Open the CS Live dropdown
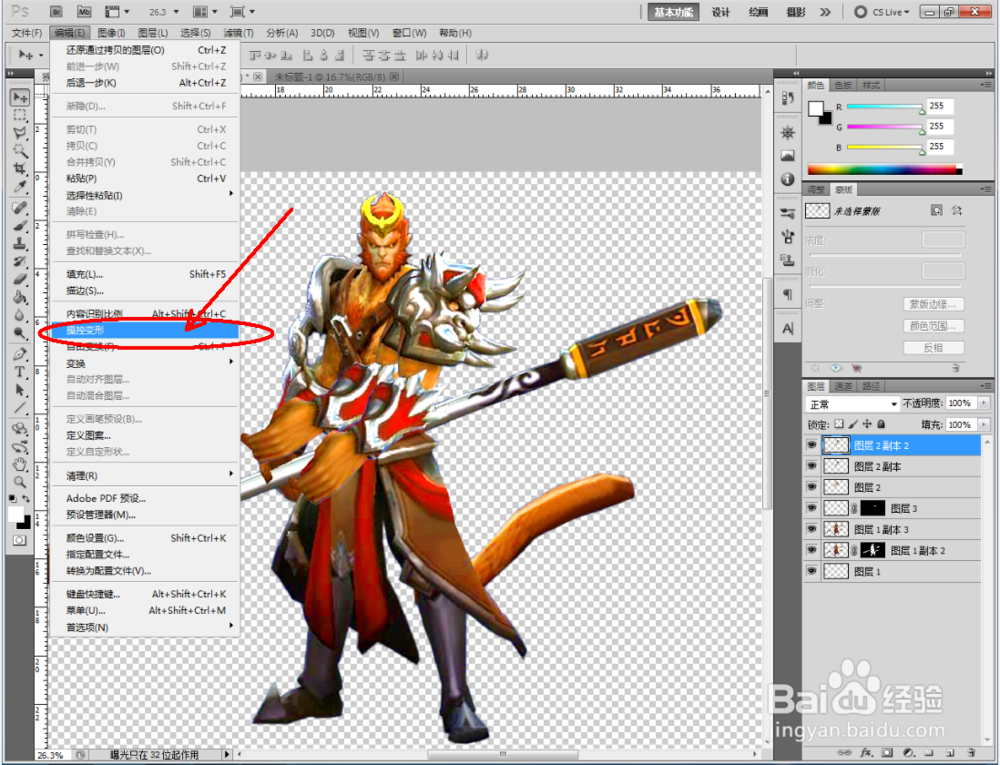Screen dimensions: 1000x765 890,11
